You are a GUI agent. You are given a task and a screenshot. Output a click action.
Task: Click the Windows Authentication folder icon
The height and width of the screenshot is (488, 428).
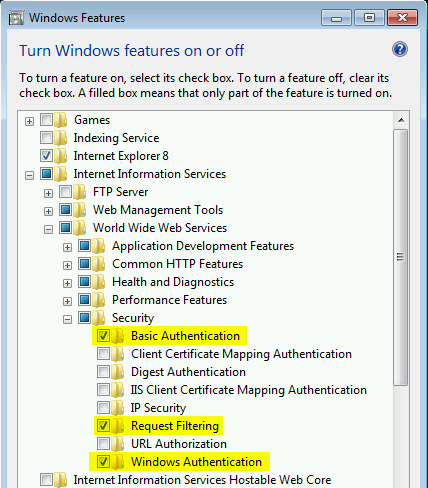tap(118, 462)
